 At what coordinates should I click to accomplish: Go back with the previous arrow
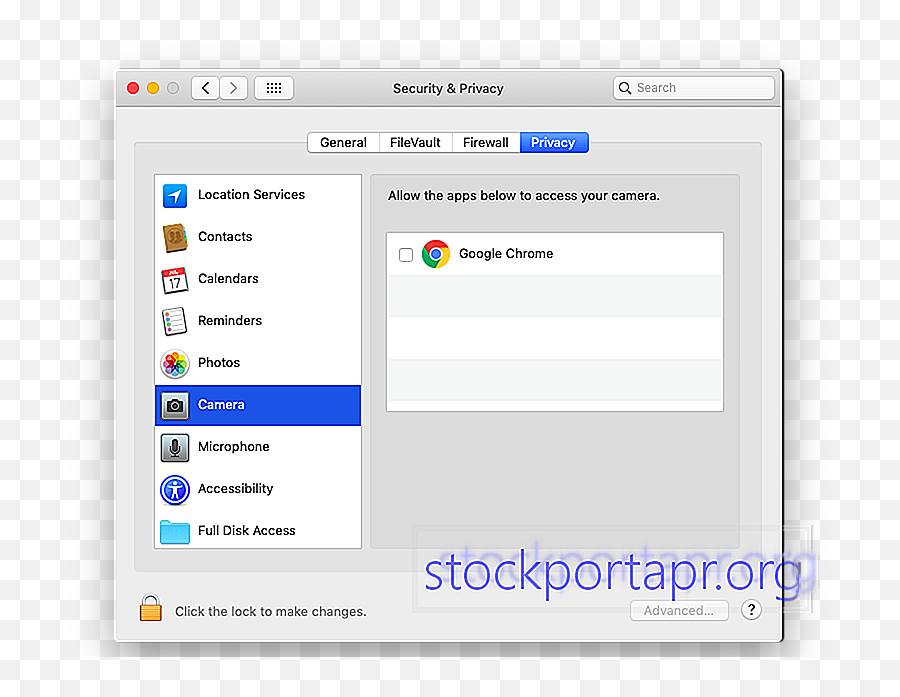(205, 88)
